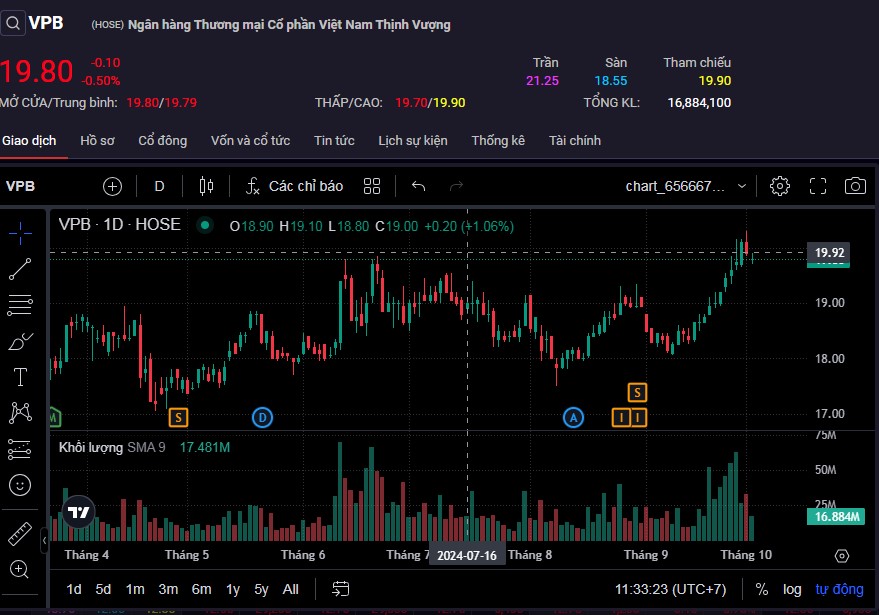Set the time range to 6m
The height and width of the screenshot is (615, 879).
tap(201, 589)
